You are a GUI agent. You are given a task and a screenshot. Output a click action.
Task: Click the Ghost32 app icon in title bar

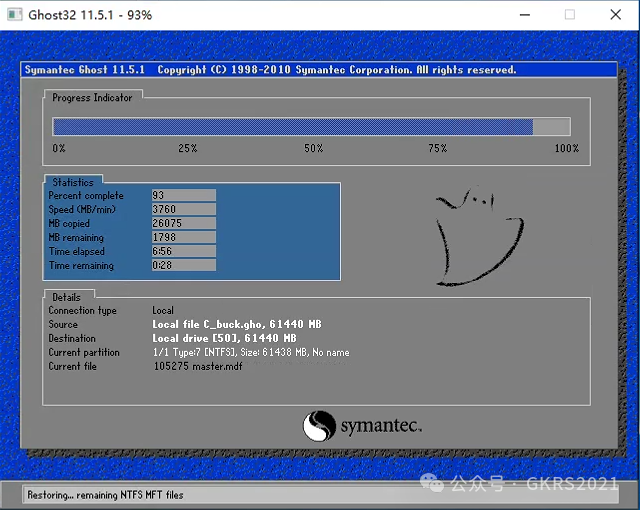tap(15, 15)
